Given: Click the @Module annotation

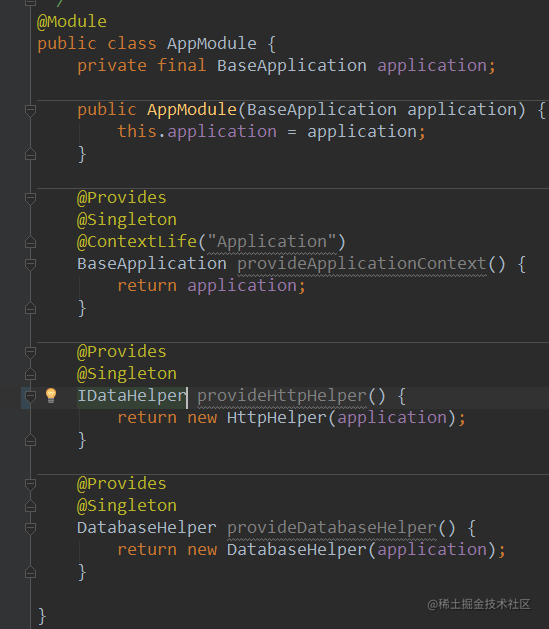Looking at the screenshot, I should (x=72, y=22).
